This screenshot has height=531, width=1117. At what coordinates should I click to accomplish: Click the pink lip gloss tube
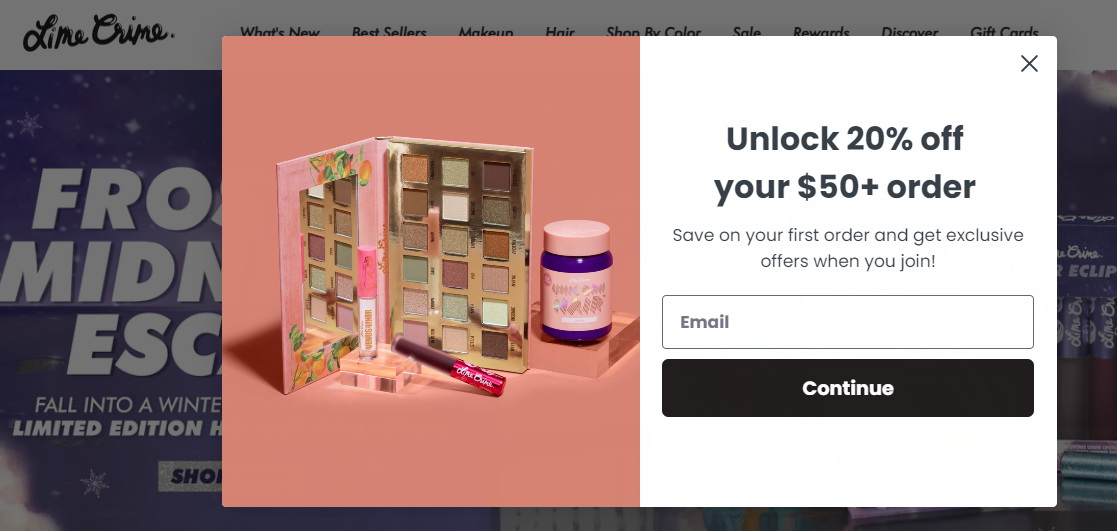[367, 291]
